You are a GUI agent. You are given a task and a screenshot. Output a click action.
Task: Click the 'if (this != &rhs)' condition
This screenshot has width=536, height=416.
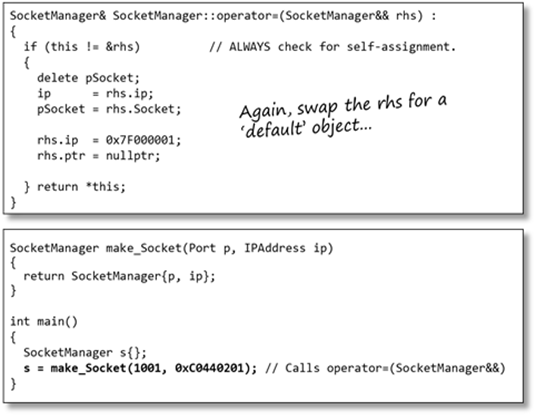click(82, 46)
